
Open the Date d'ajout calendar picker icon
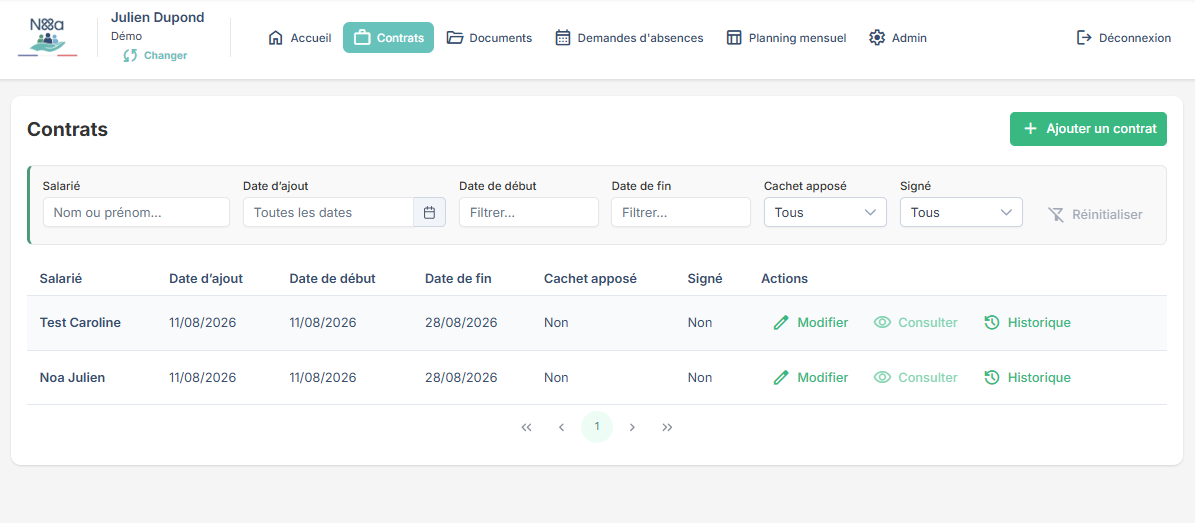pyautogui.click(x=429, y=212)
